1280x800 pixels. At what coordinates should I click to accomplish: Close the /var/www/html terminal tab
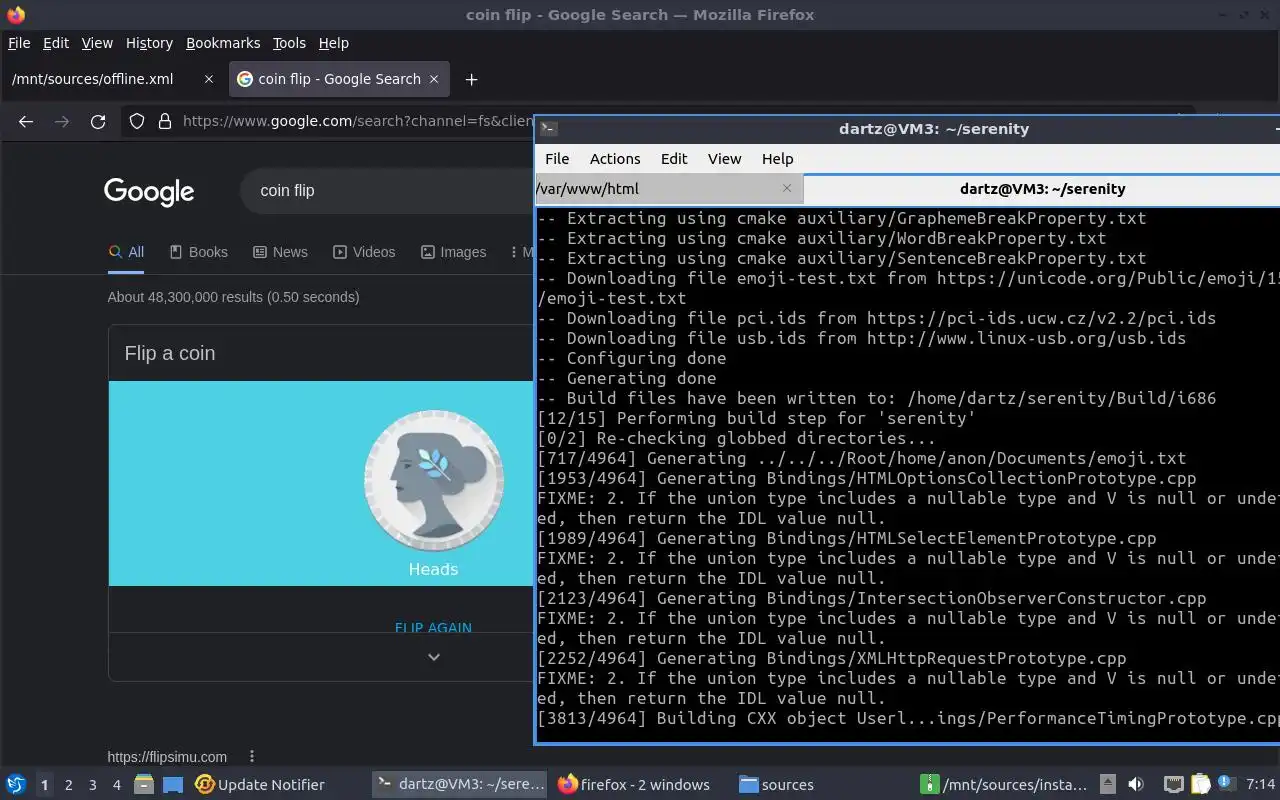tap(787, 188)
